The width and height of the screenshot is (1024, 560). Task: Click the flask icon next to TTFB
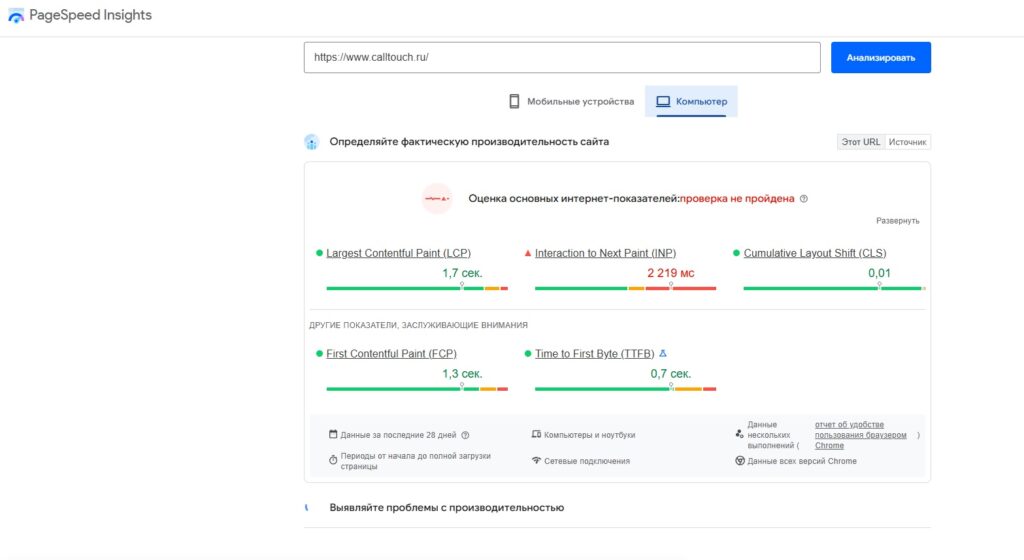pos(663,353)
